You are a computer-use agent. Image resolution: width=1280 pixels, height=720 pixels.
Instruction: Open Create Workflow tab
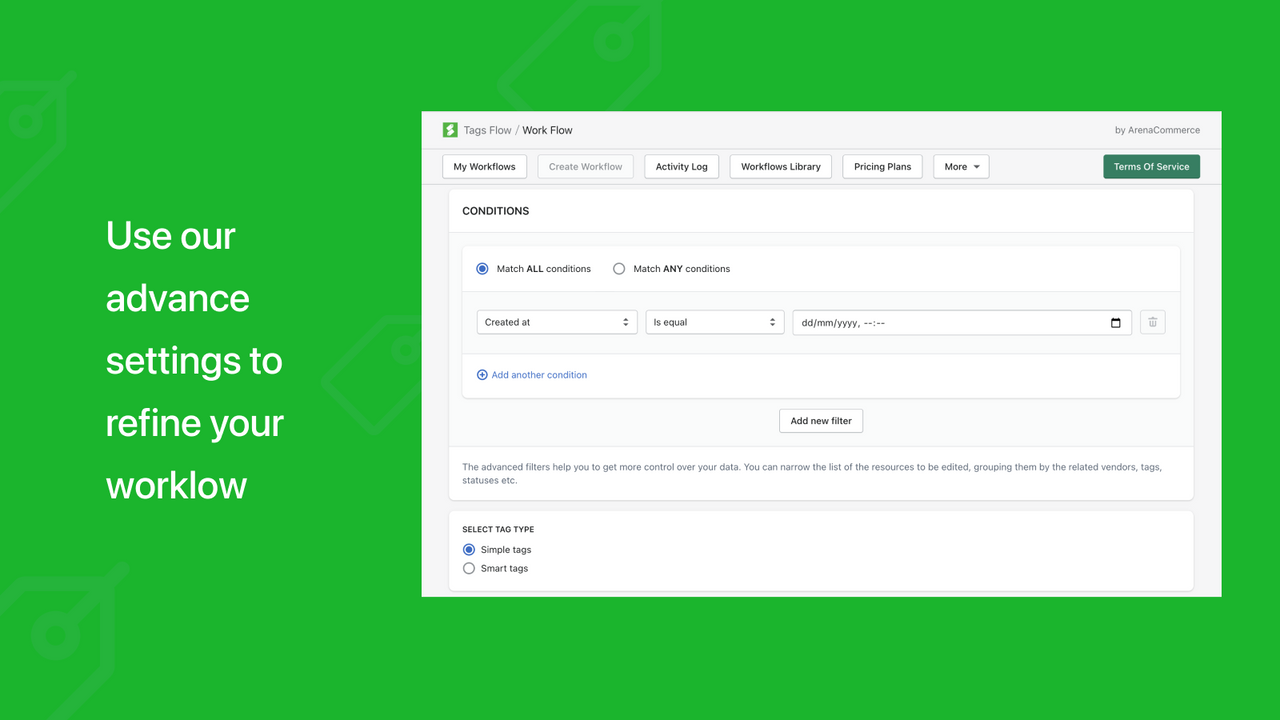(586, 167)
